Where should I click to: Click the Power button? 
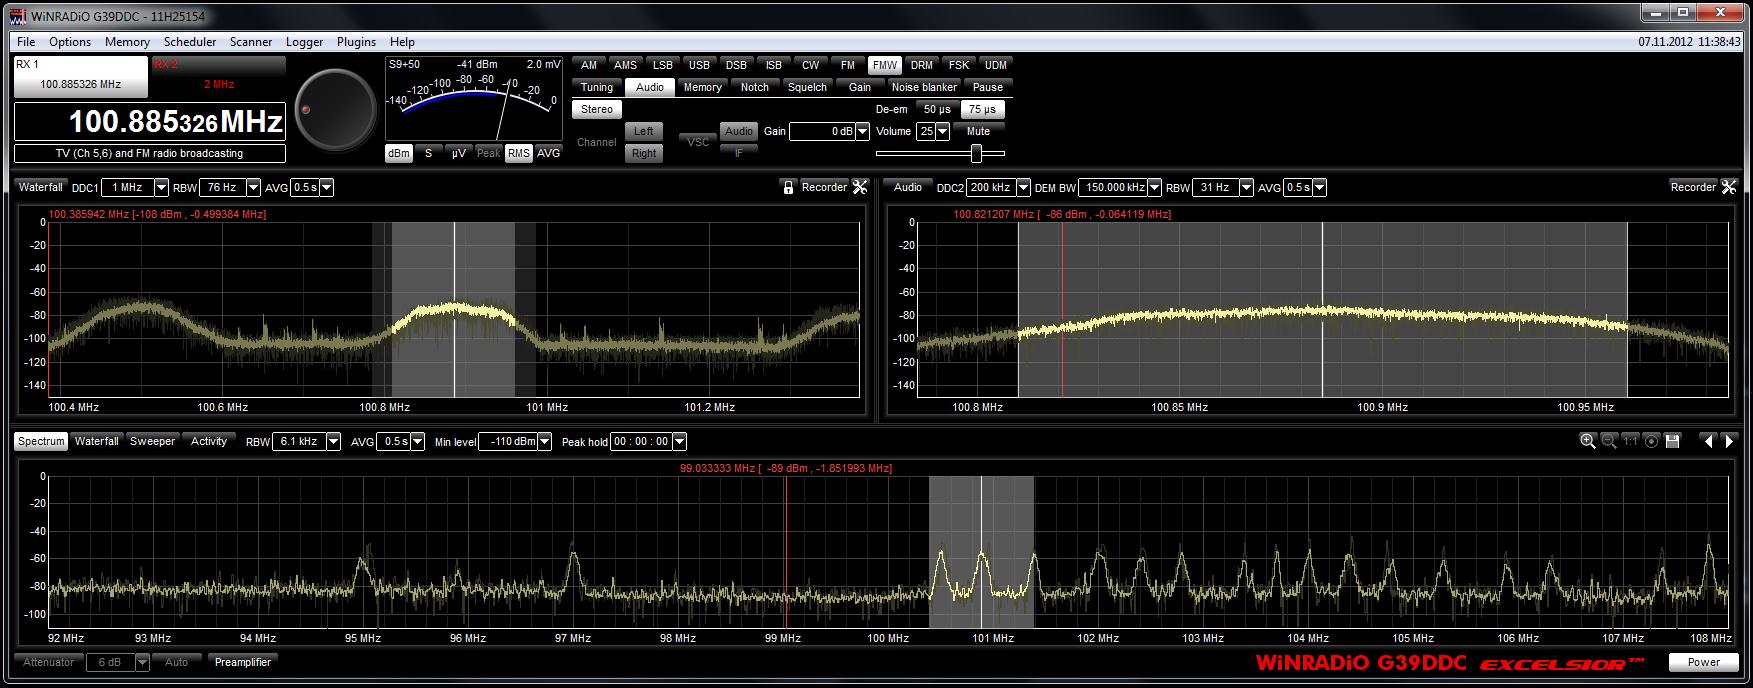coord(1704,662)
